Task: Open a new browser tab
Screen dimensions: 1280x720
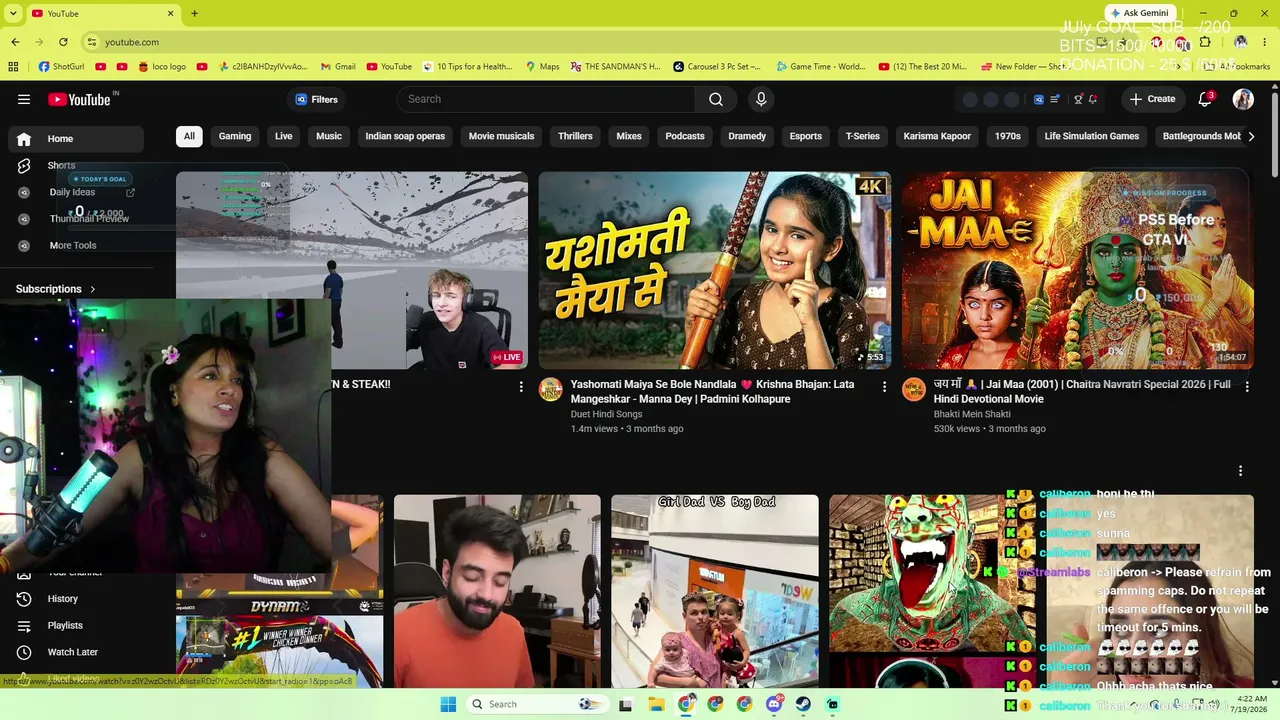Action: (x=194, y=14)
